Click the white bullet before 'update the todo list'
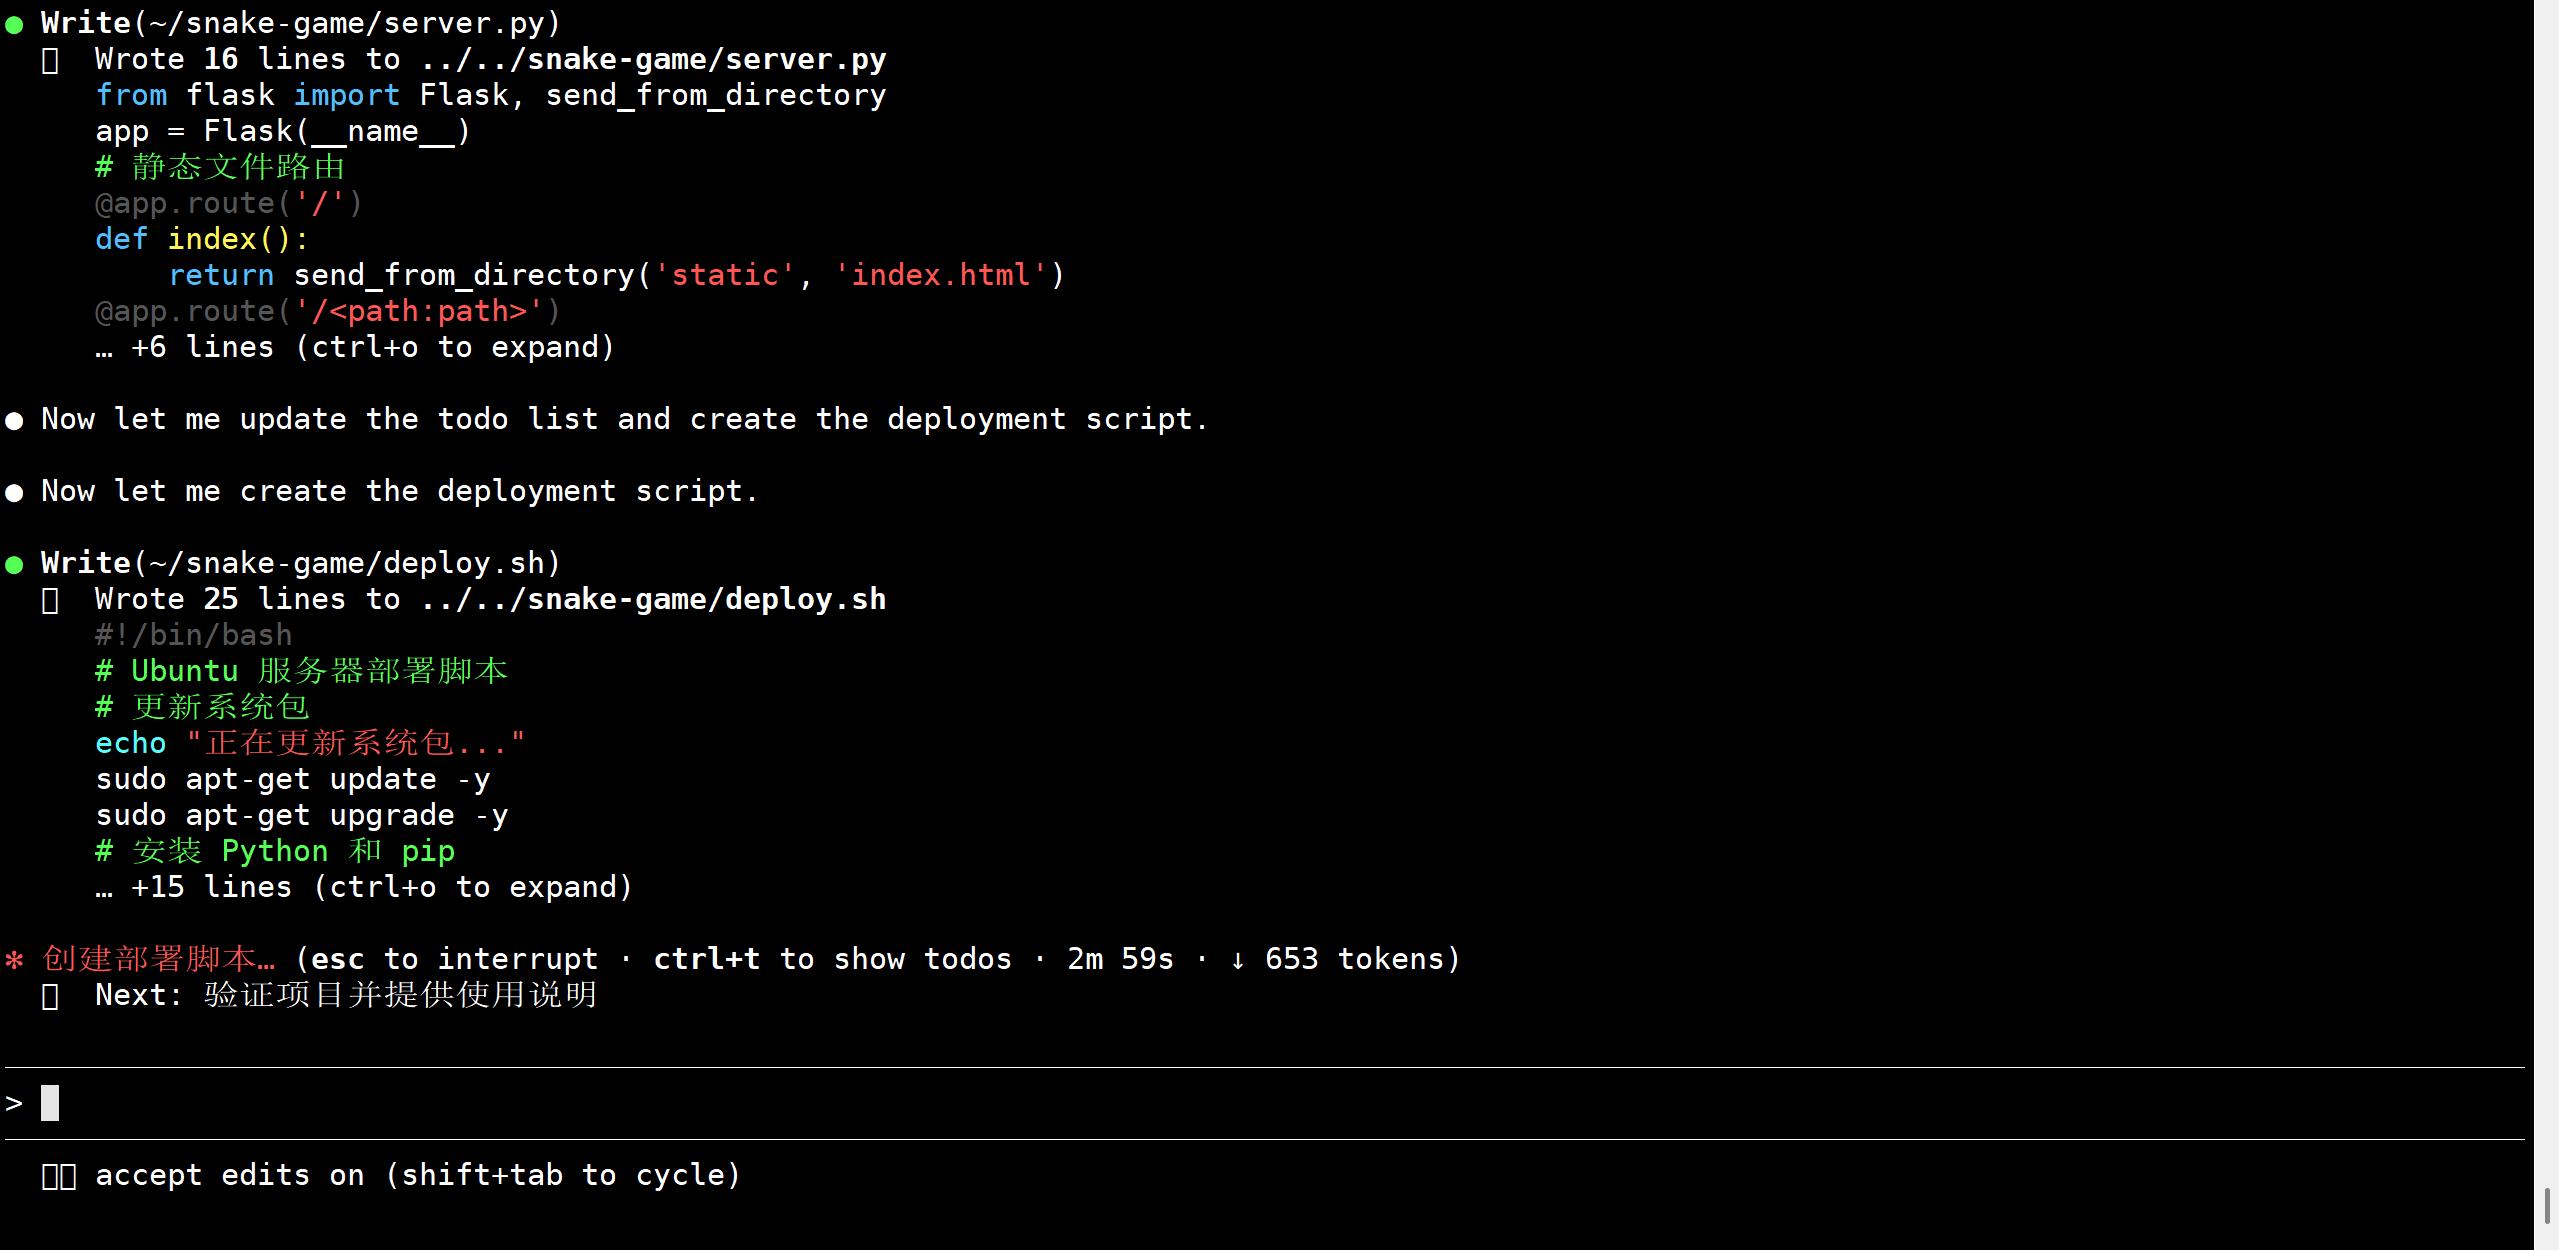2559x1250 pixels. coord(14,421)
